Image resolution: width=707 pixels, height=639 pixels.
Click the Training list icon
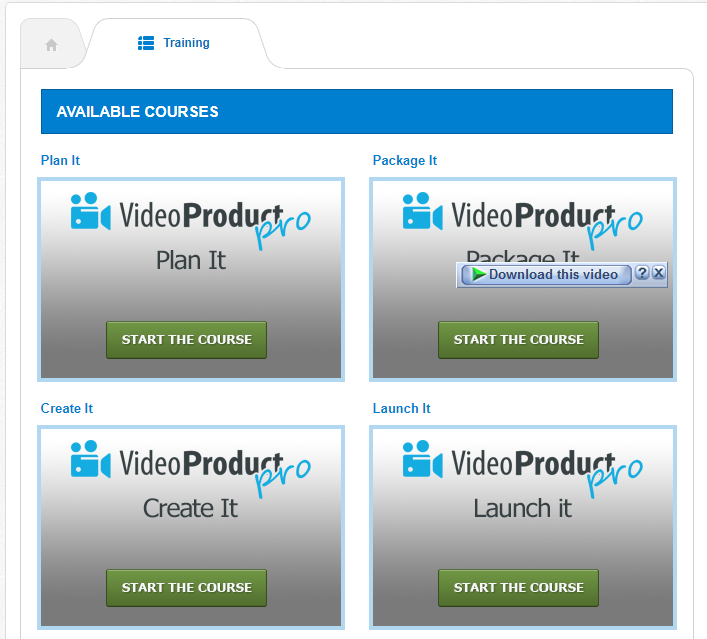pyautogui.click(x=146, y=43)
